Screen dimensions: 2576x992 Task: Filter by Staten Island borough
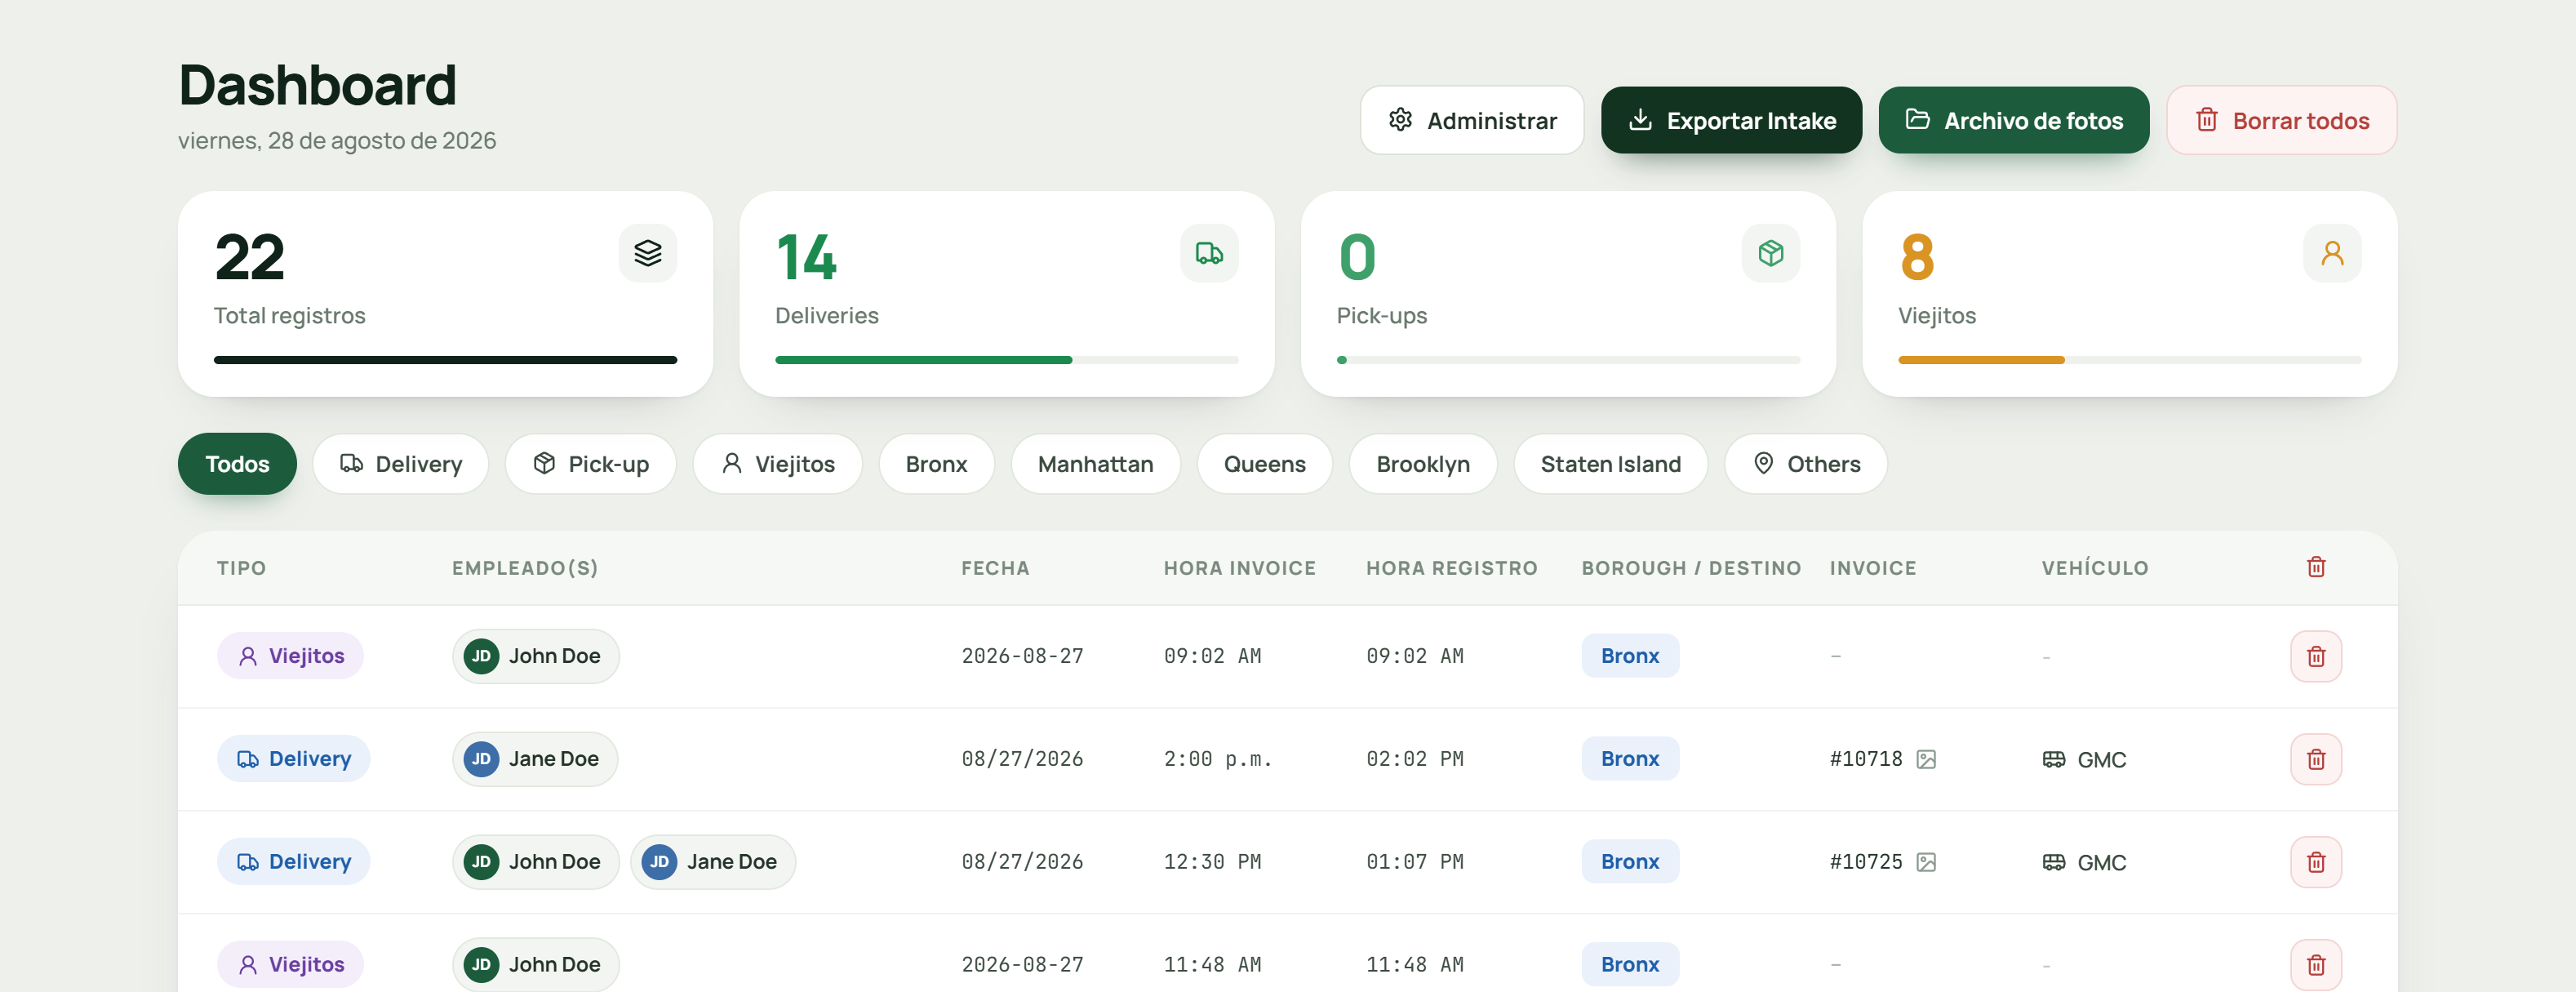[x=1610, y=464]
